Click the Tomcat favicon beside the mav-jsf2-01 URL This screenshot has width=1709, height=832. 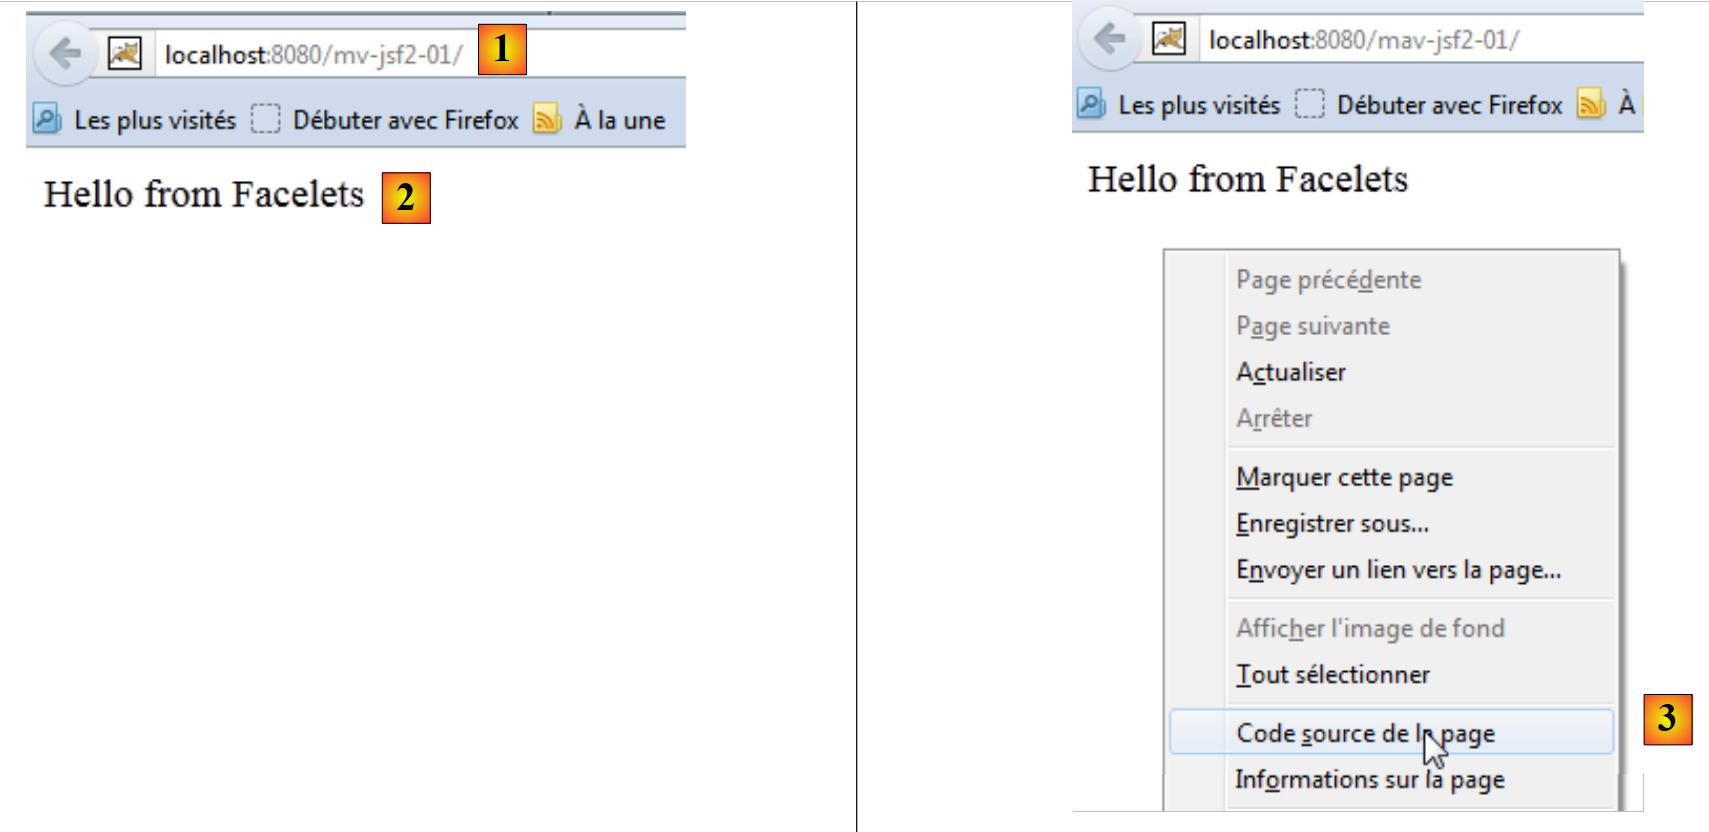tap(1169, 39)
